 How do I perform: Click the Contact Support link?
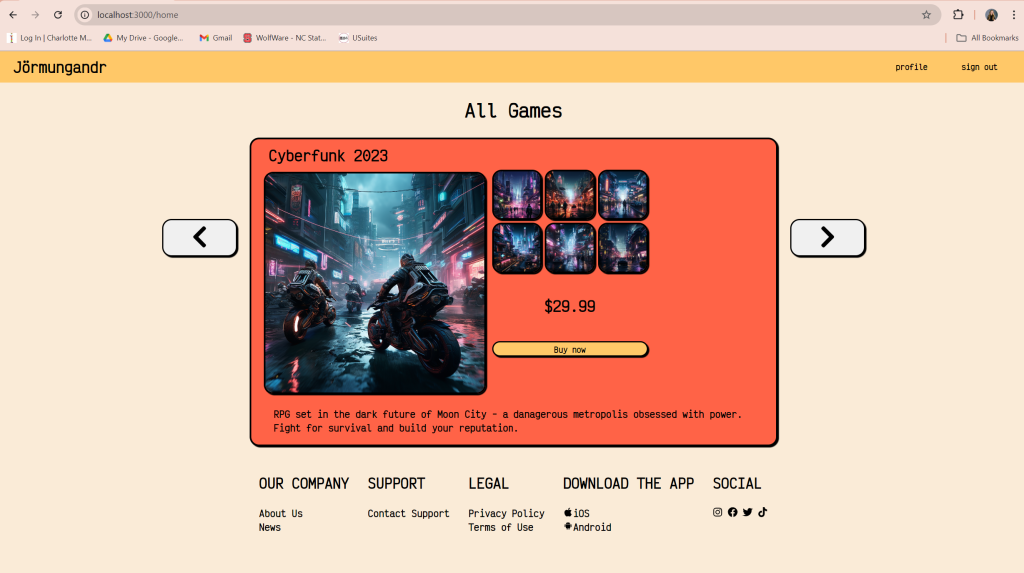[408, 514]
